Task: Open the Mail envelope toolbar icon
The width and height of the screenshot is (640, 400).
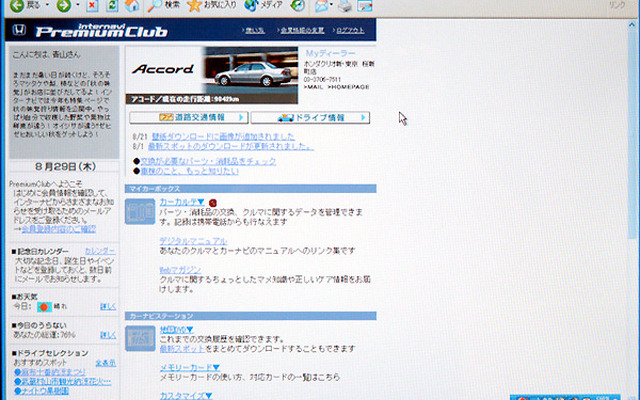Action: coord(321,5)
